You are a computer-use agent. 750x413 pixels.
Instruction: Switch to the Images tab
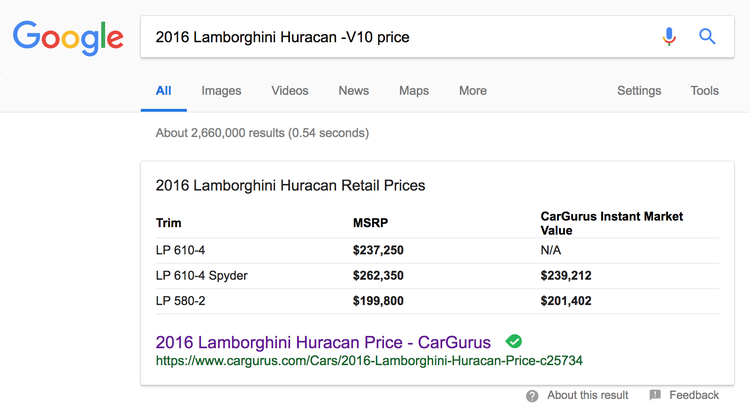click(x=221, y=90)
